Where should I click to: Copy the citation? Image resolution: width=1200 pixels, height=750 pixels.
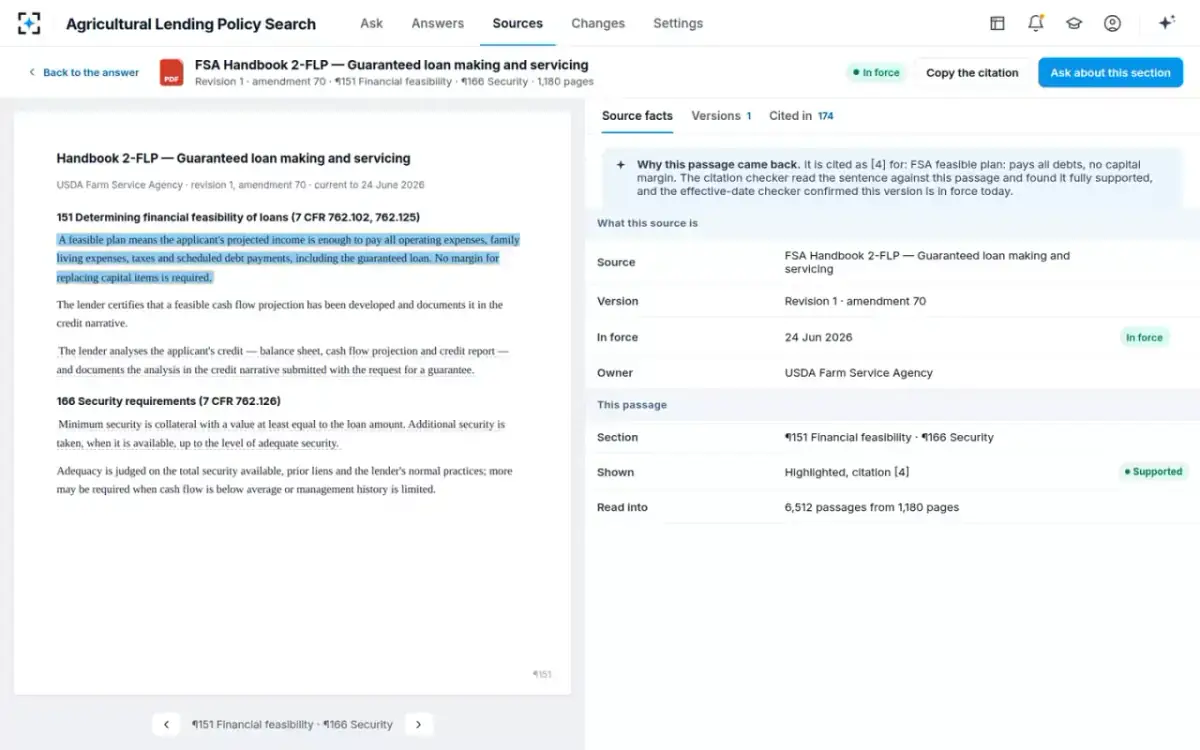pyautogui.click(x=972, y=72)
